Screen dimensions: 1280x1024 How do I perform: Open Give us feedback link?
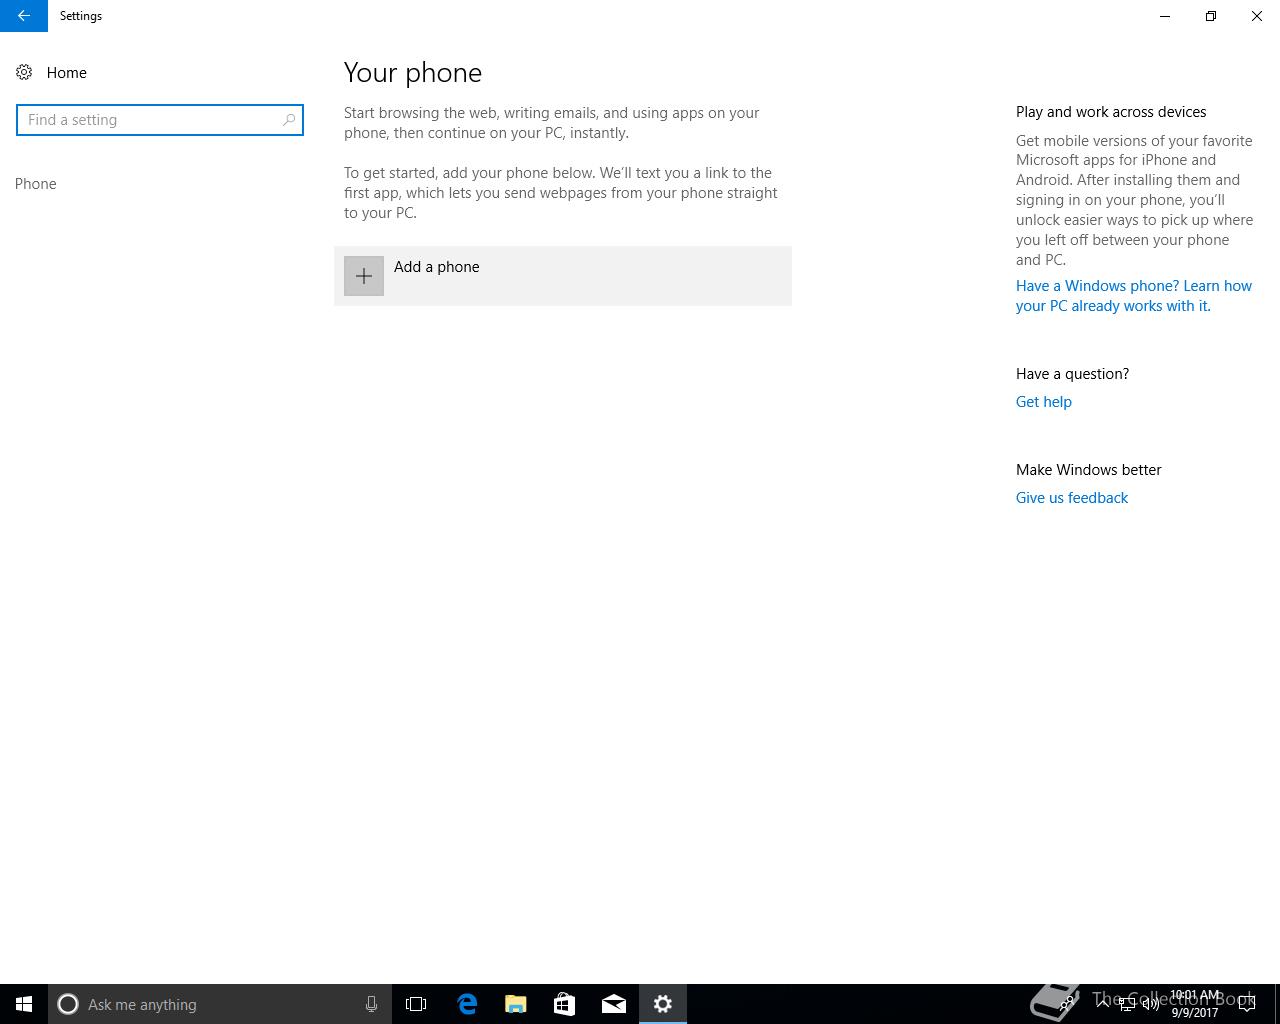pyautogui.click(x=1071, y=498)
